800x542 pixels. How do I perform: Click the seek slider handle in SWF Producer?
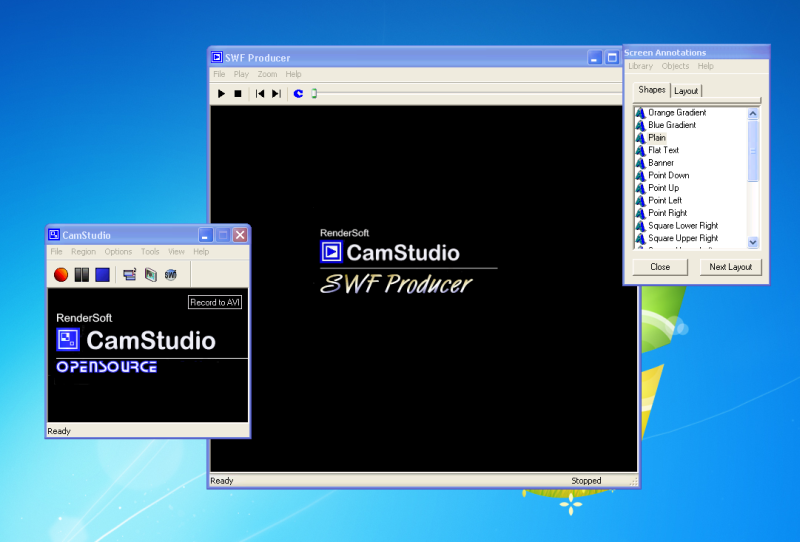(x=314, y=93)
